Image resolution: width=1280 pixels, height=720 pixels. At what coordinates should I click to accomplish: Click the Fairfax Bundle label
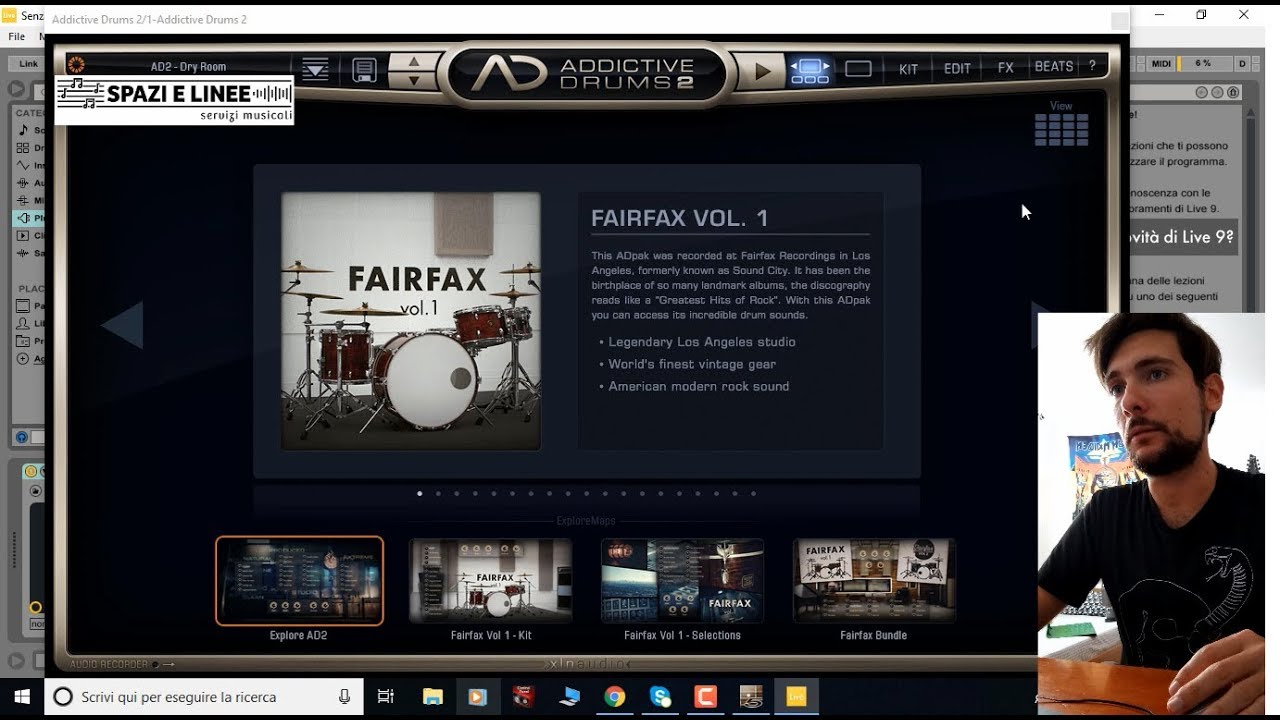click(874, 635)
